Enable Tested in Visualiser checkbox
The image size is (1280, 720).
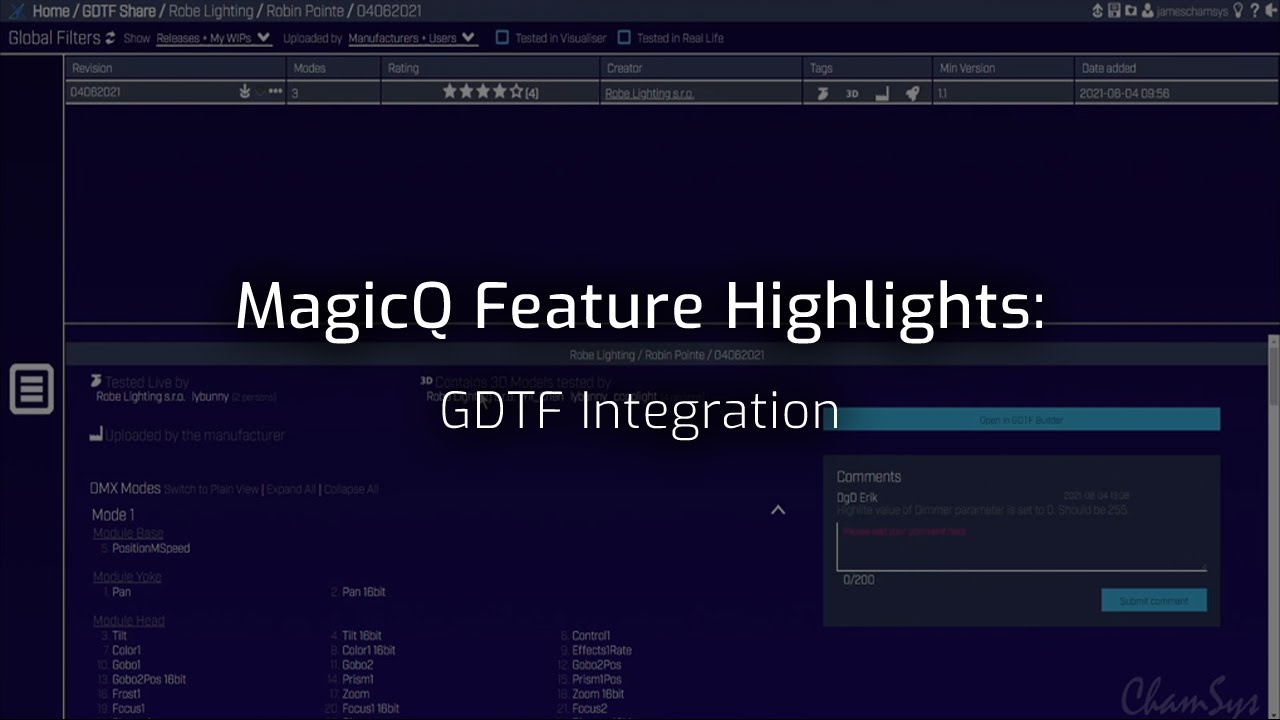click(x=503, y=38)
